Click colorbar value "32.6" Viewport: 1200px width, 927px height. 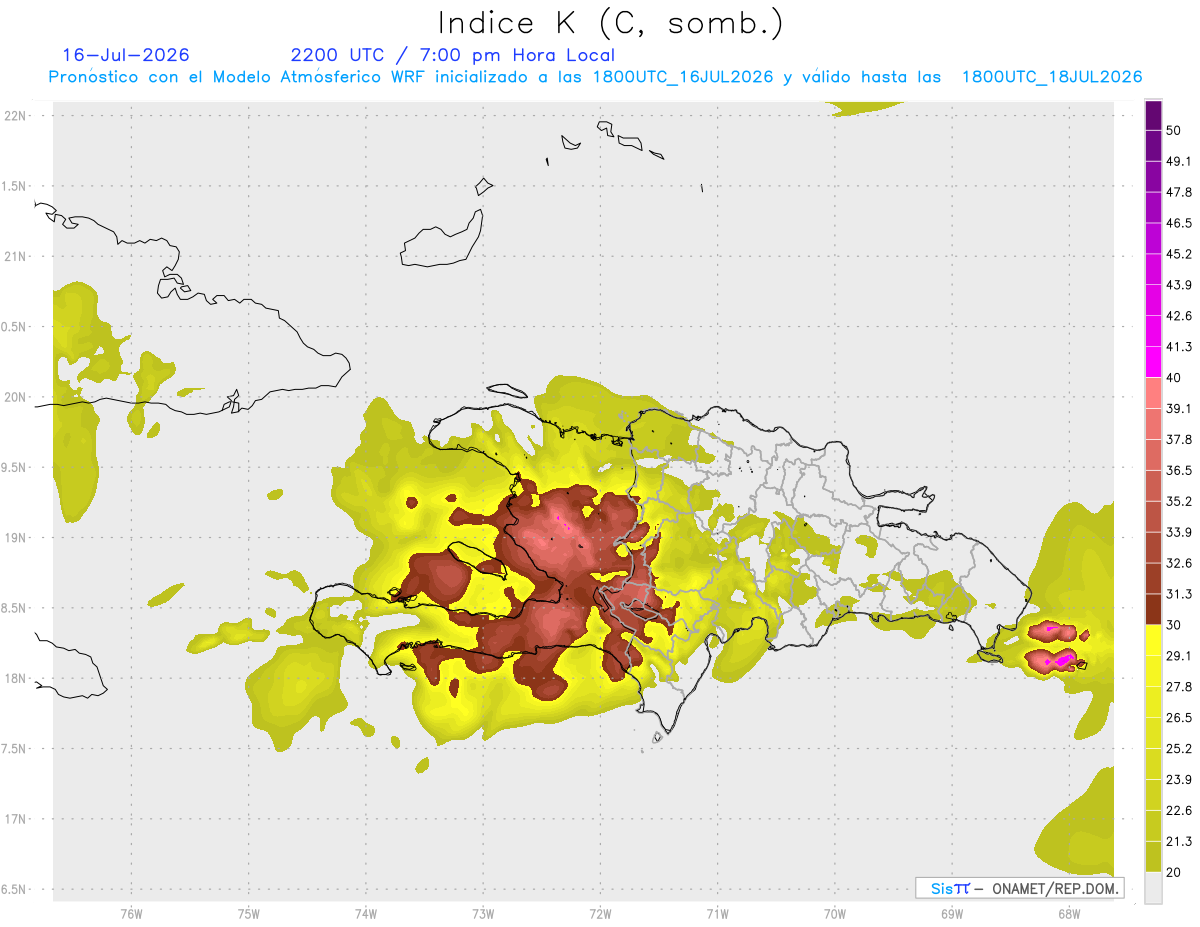1179,563
